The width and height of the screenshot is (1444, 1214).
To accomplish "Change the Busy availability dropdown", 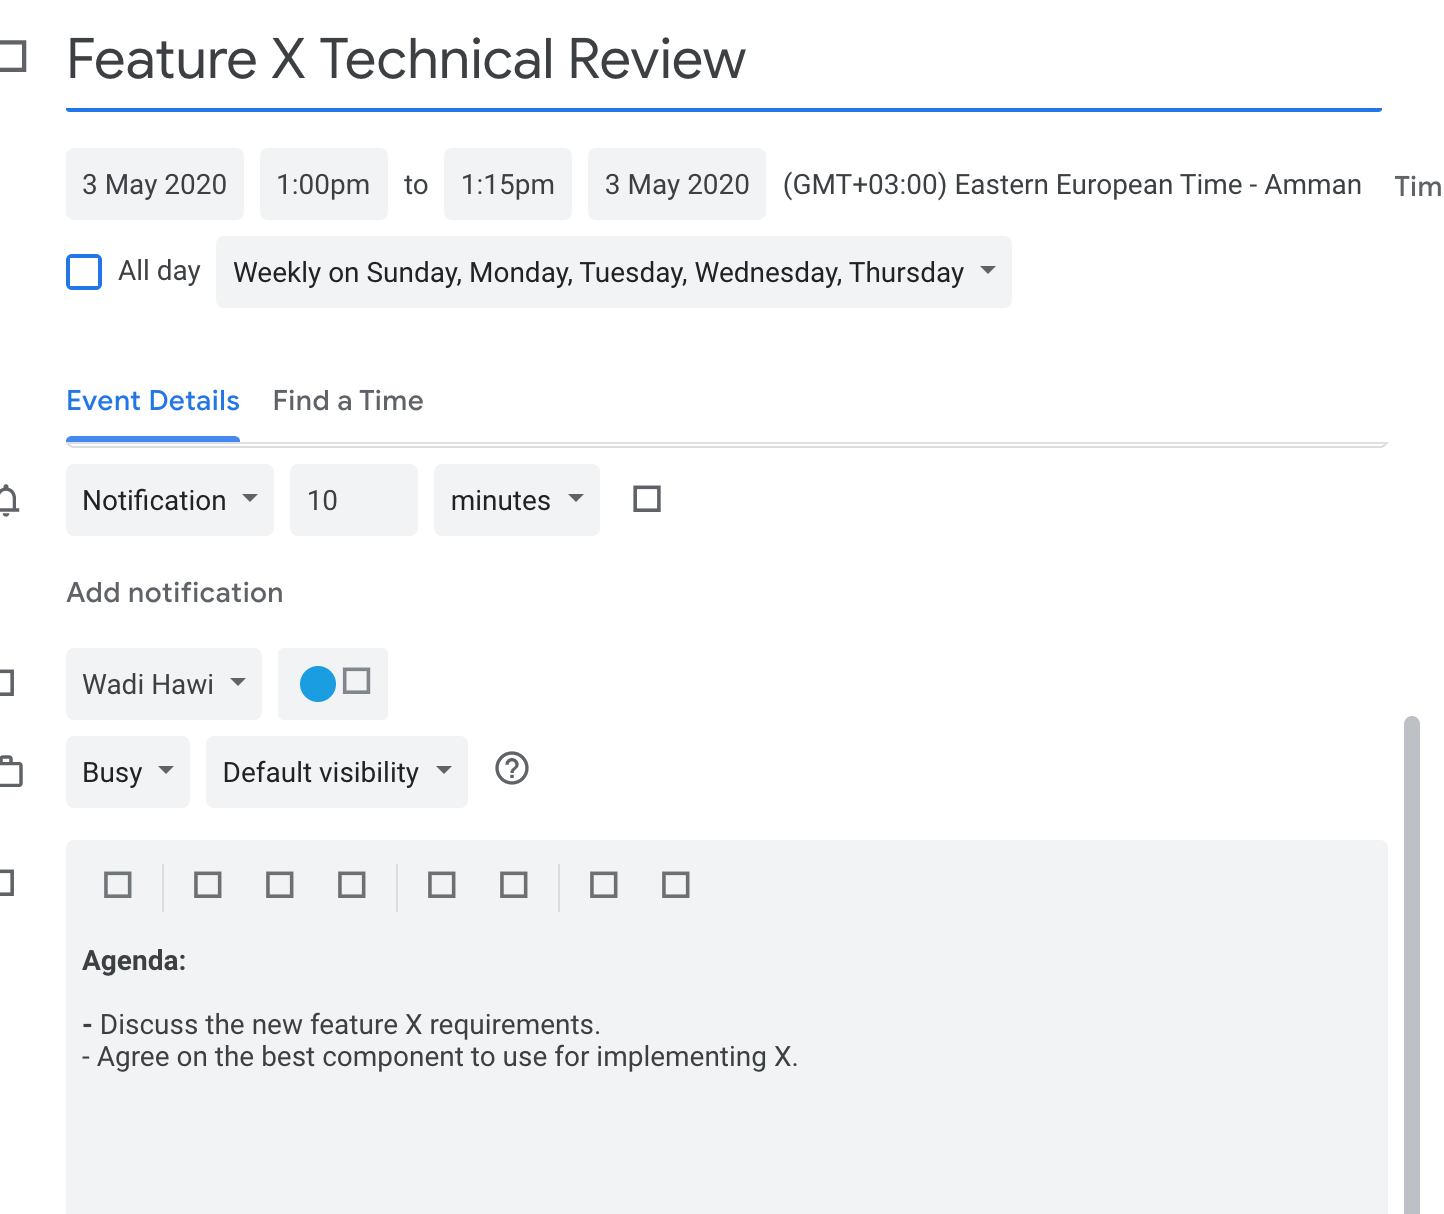I will pos(127,772).
